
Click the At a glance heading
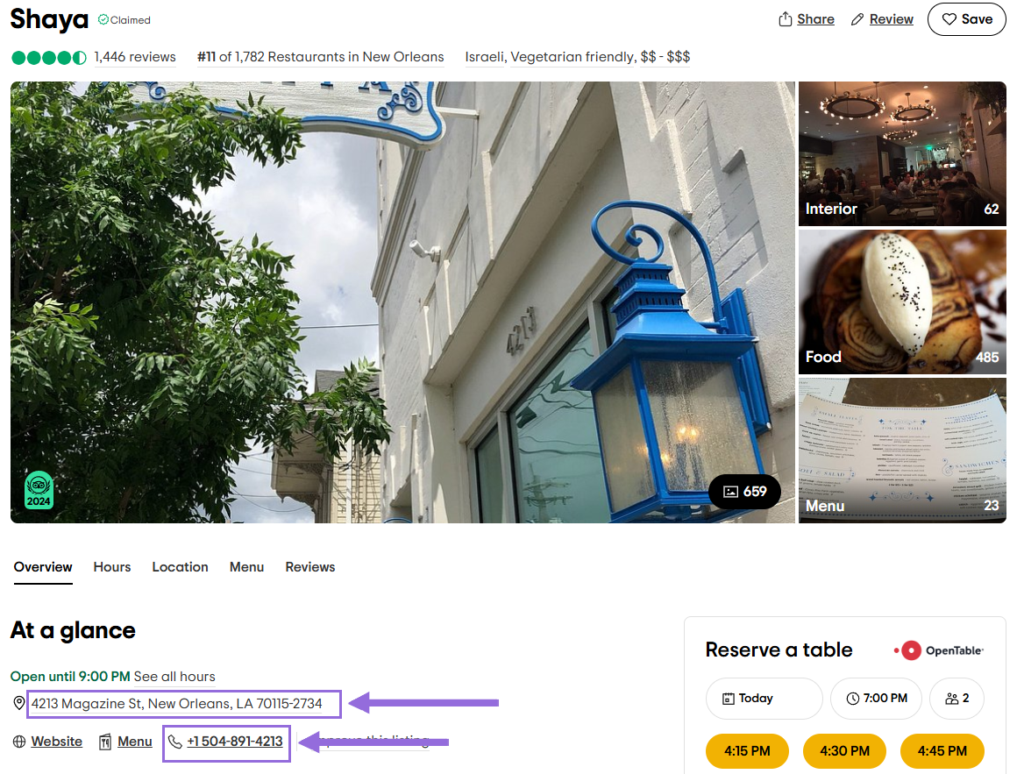[x=73, y=631]
